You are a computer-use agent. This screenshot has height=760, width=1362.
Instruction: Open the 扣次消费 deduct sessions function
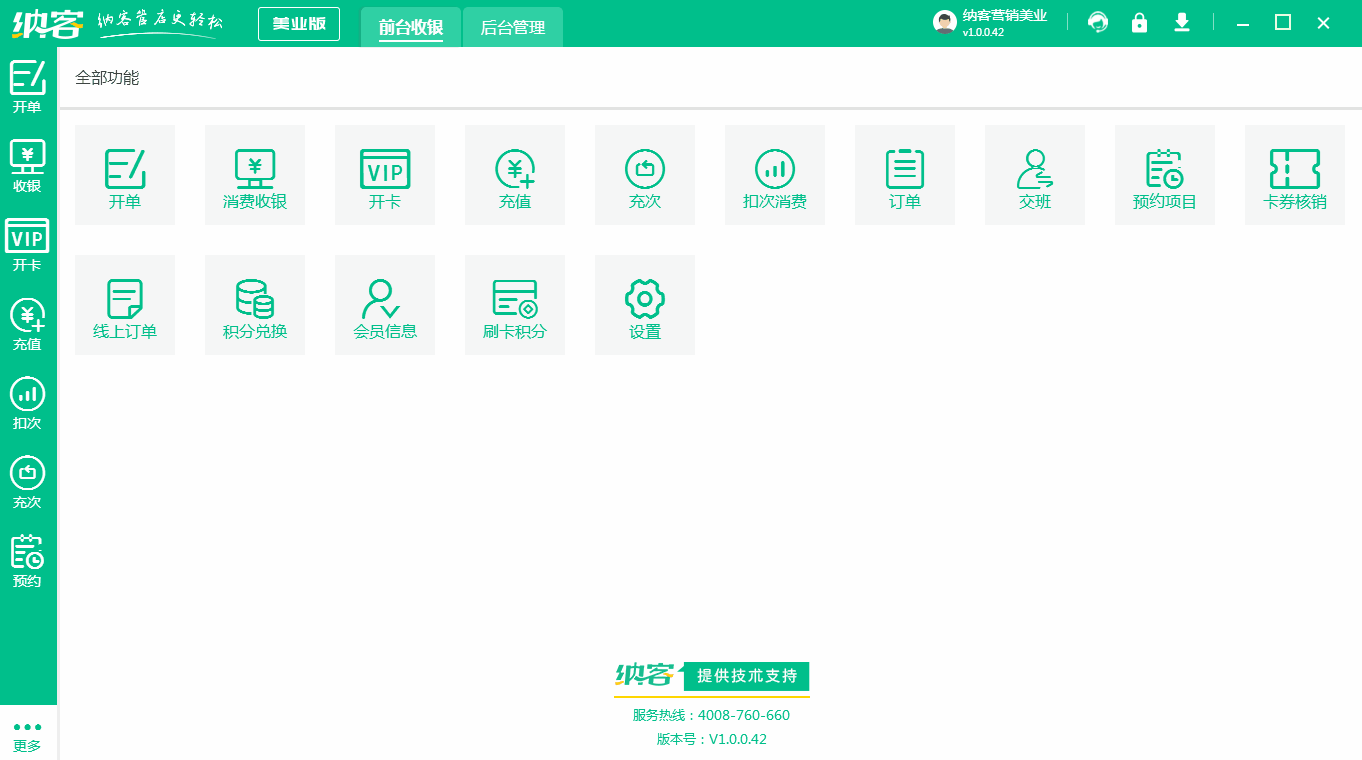tap(775, 174)
